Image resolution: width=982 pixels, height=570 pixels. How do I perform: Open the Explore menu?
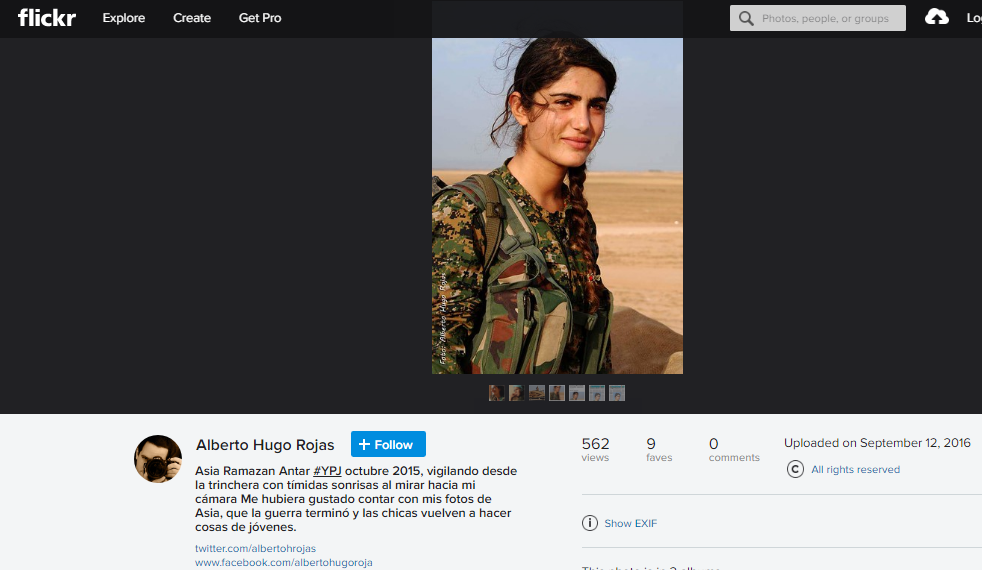[124, 18]
